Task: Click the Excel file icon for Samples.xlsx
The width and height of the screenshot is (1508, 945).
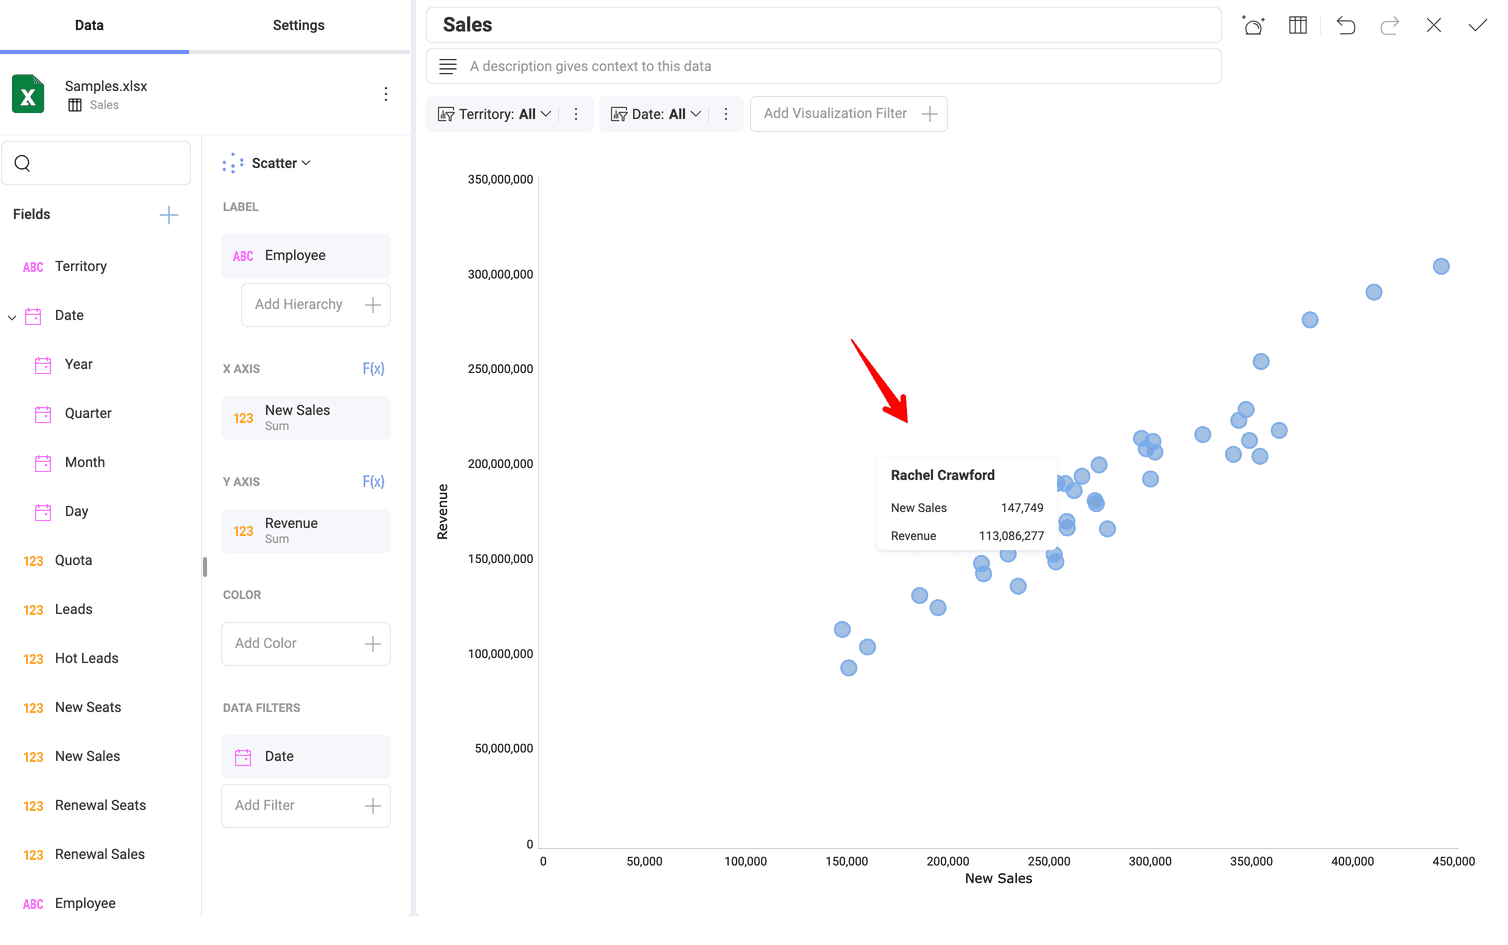Action: click(28, 94)
